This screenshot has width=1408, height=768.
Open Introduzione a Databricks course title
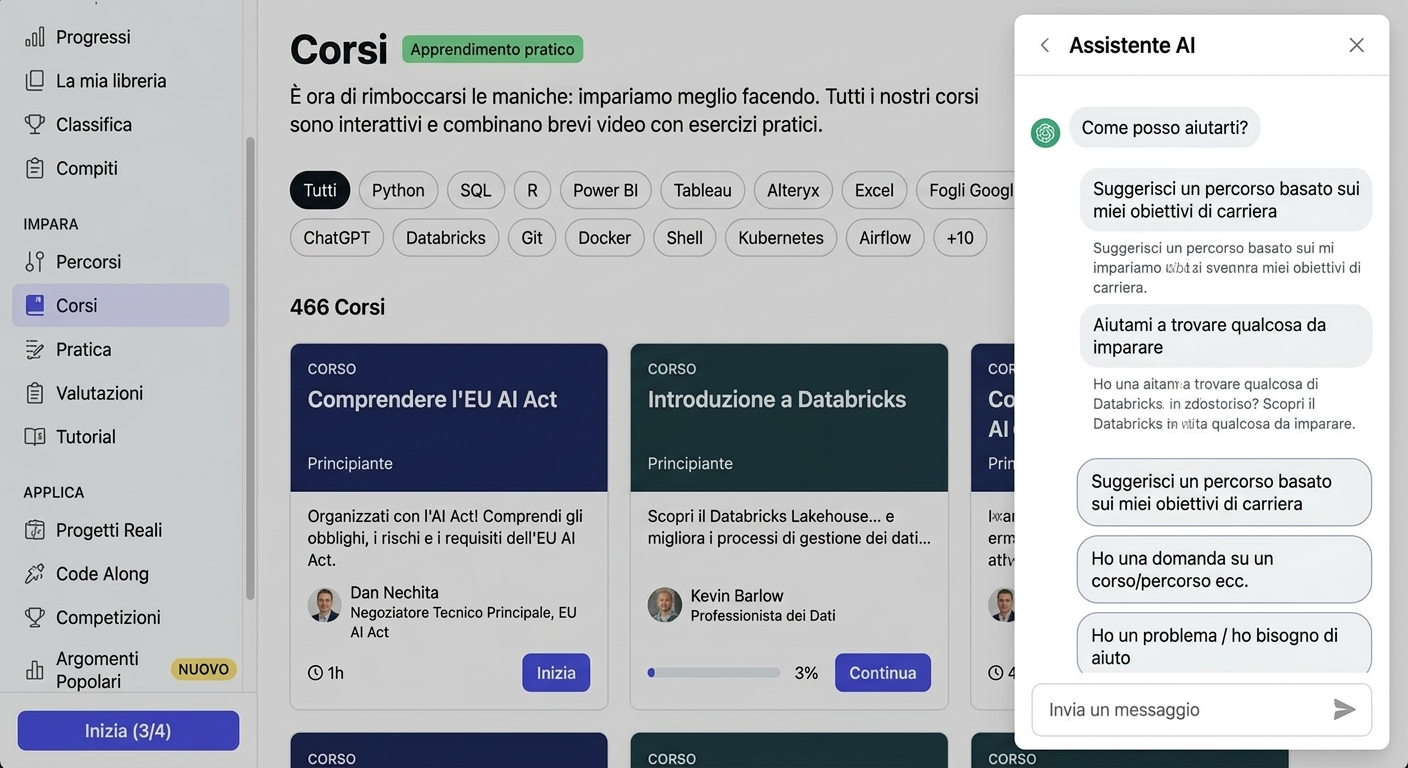coord(777,400)
